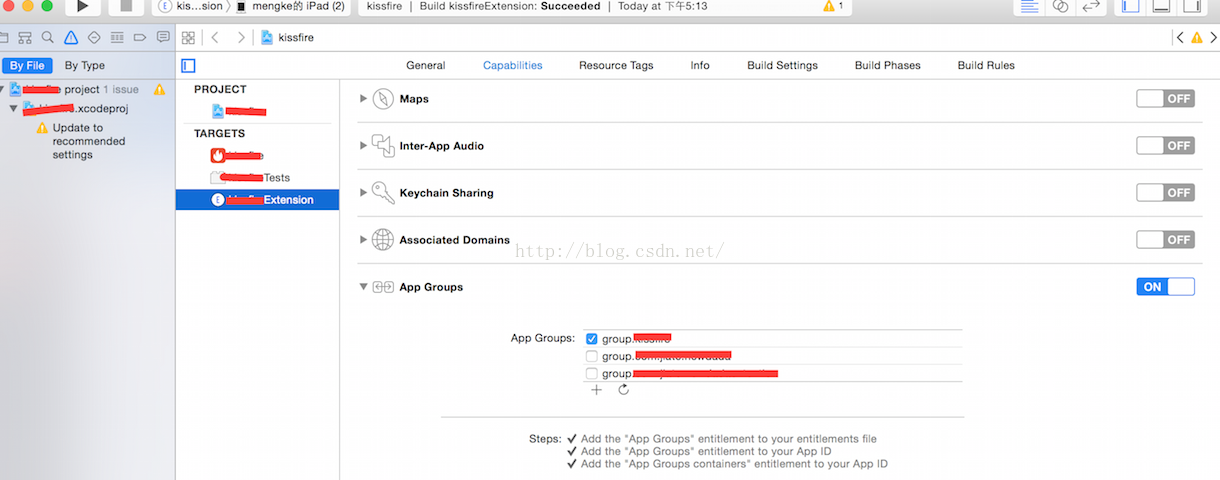This screenshot has width=1220, height=480.
Task: Go forward in jump bar history
Action: (241, 38)
